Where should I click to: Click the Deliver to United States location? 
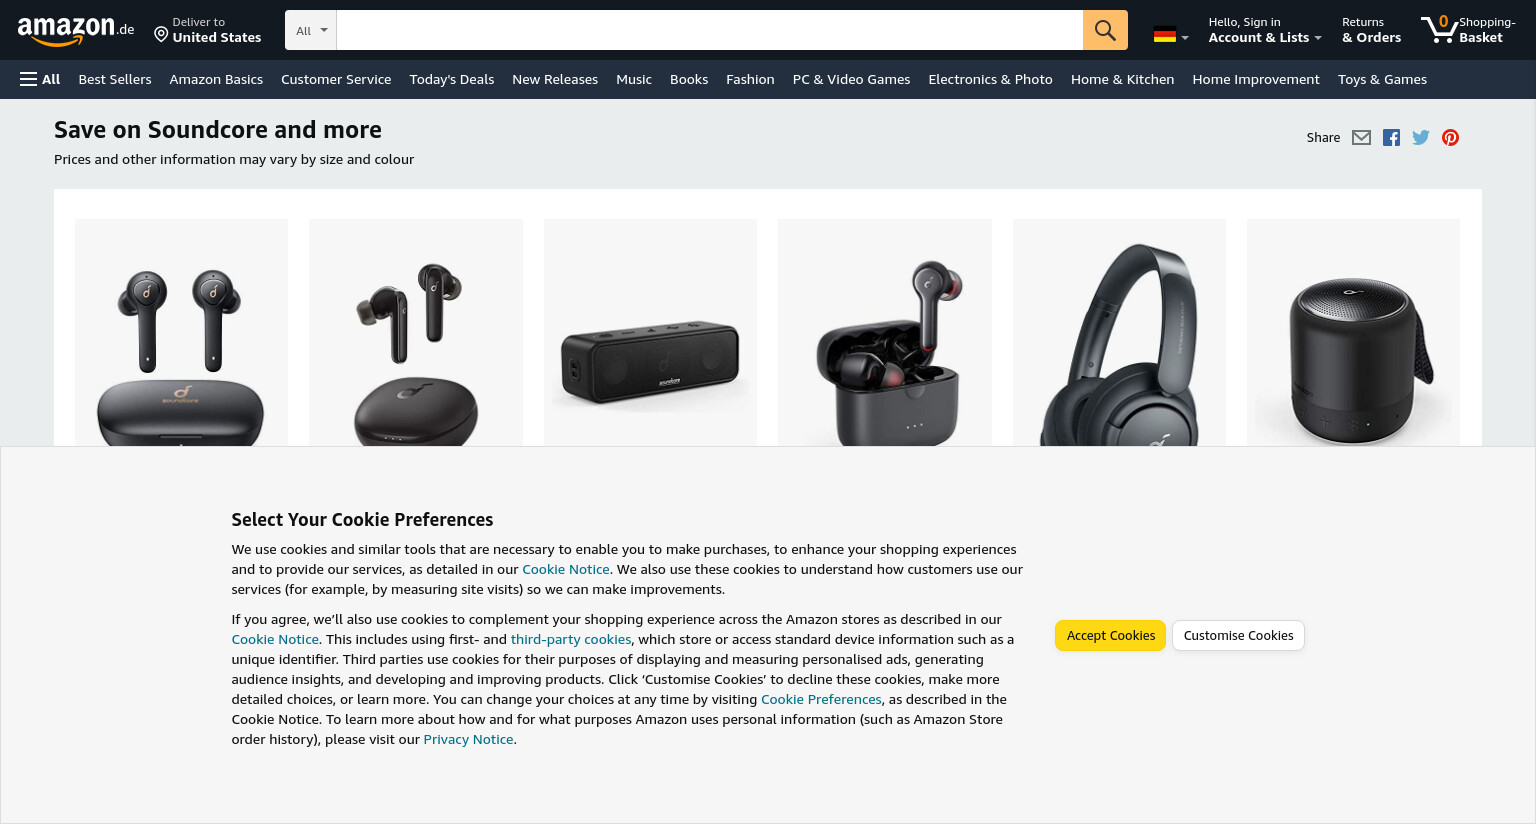[x=208, y=30]
